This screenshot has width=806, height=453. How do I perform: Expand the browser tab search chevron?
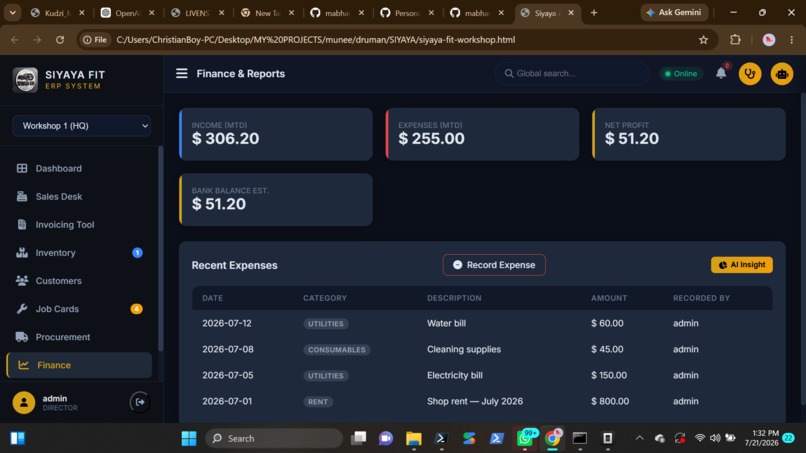click(12, 12)
